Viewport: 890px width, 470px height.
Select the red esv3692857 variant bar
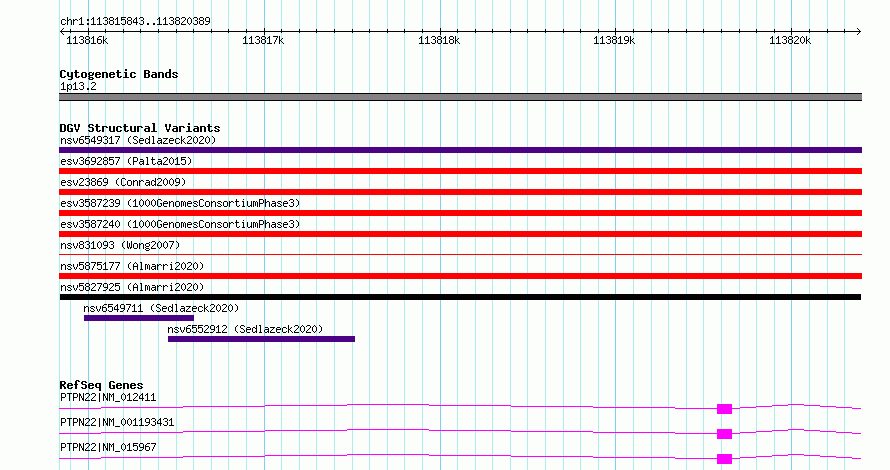click(x=460, y=171)
